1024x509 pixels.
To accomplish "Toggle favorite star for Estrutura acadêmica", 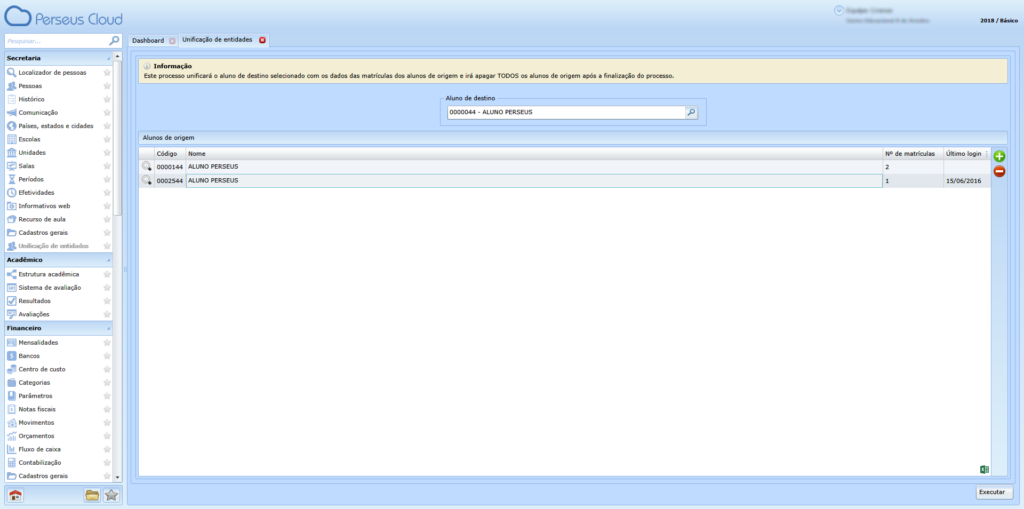I will tap(107, 274).
